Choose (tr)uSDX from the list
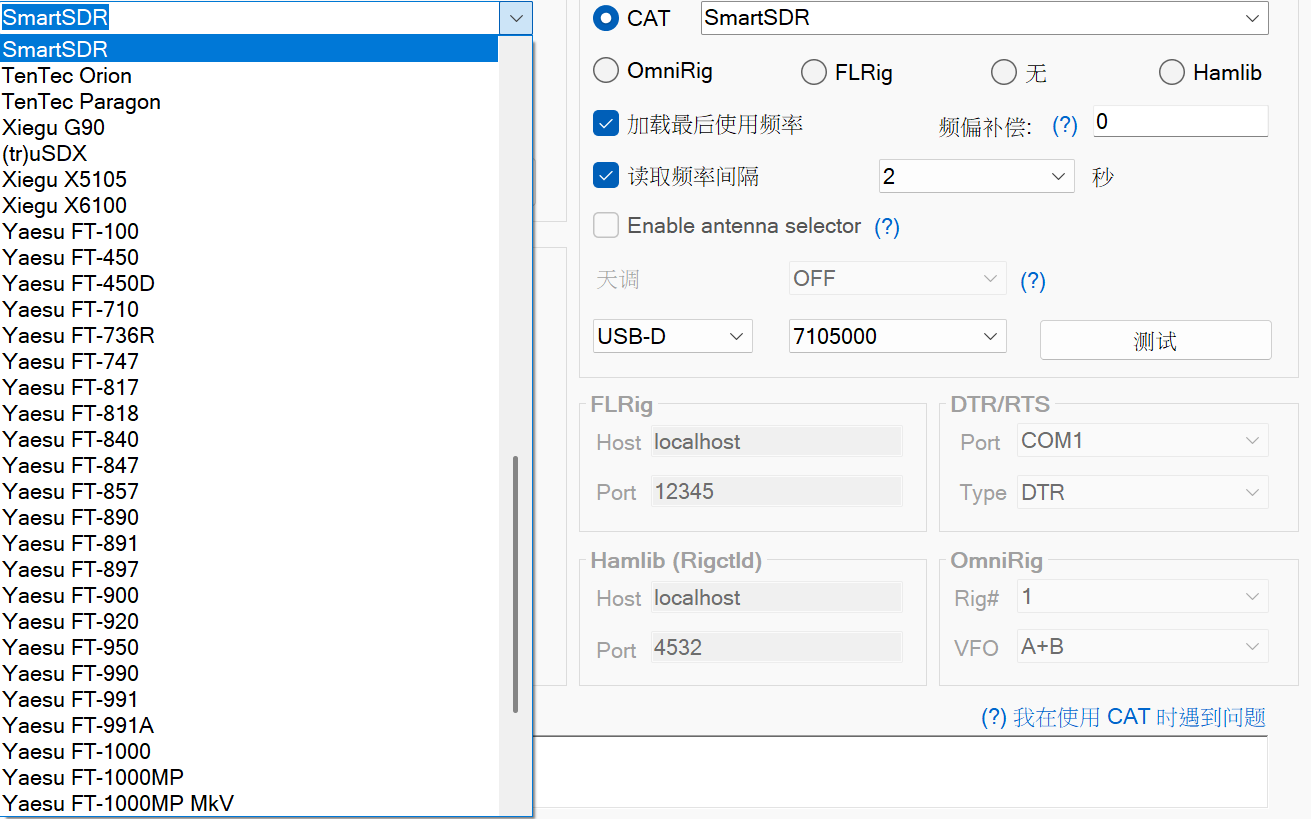Screen dimensions: 1311x819 [249, 153]
